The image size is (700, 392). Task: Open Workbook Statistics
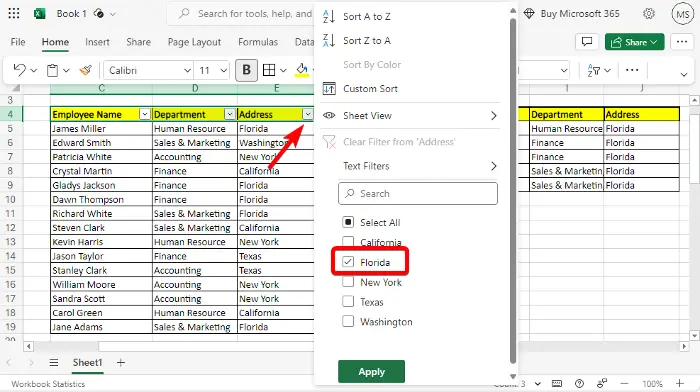(x=48, y=384)
